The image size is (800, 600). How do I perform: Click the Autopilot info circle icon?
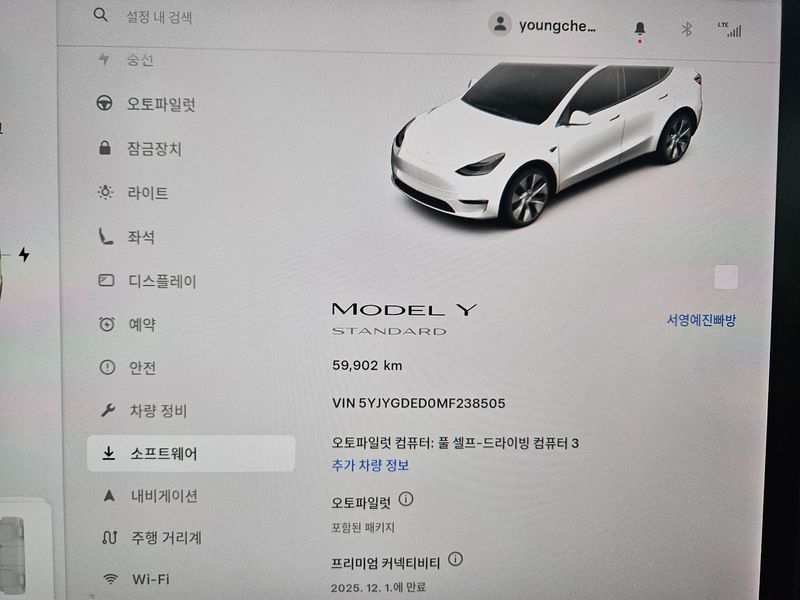(x=406, y=499)
